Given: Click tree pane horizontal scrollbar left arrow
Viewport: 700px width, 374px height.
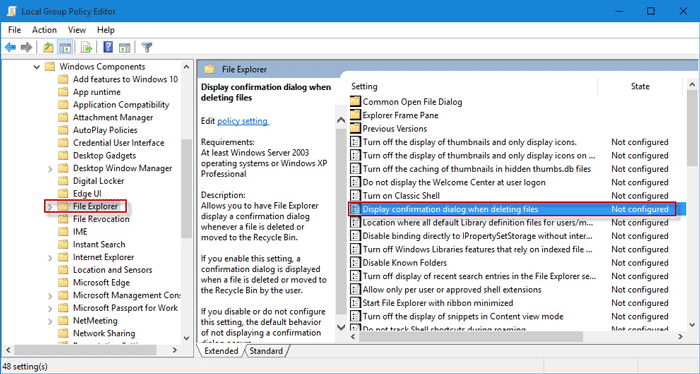Looking at the screenshot, I should pos(8,350).
